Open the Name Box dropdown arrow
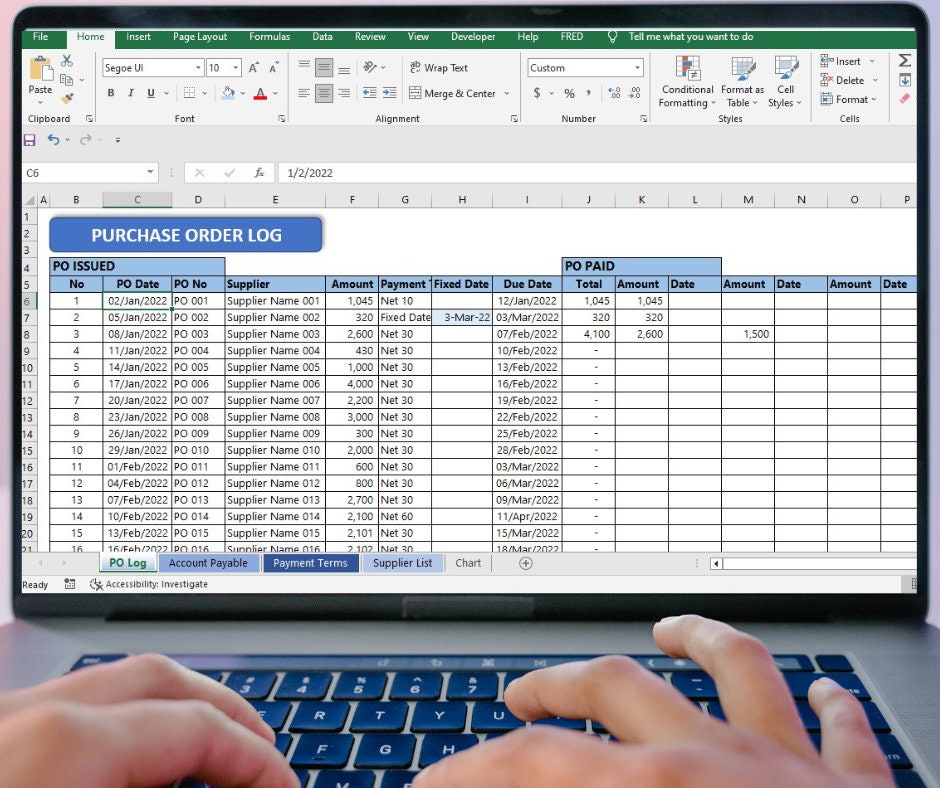 (150, 173)
